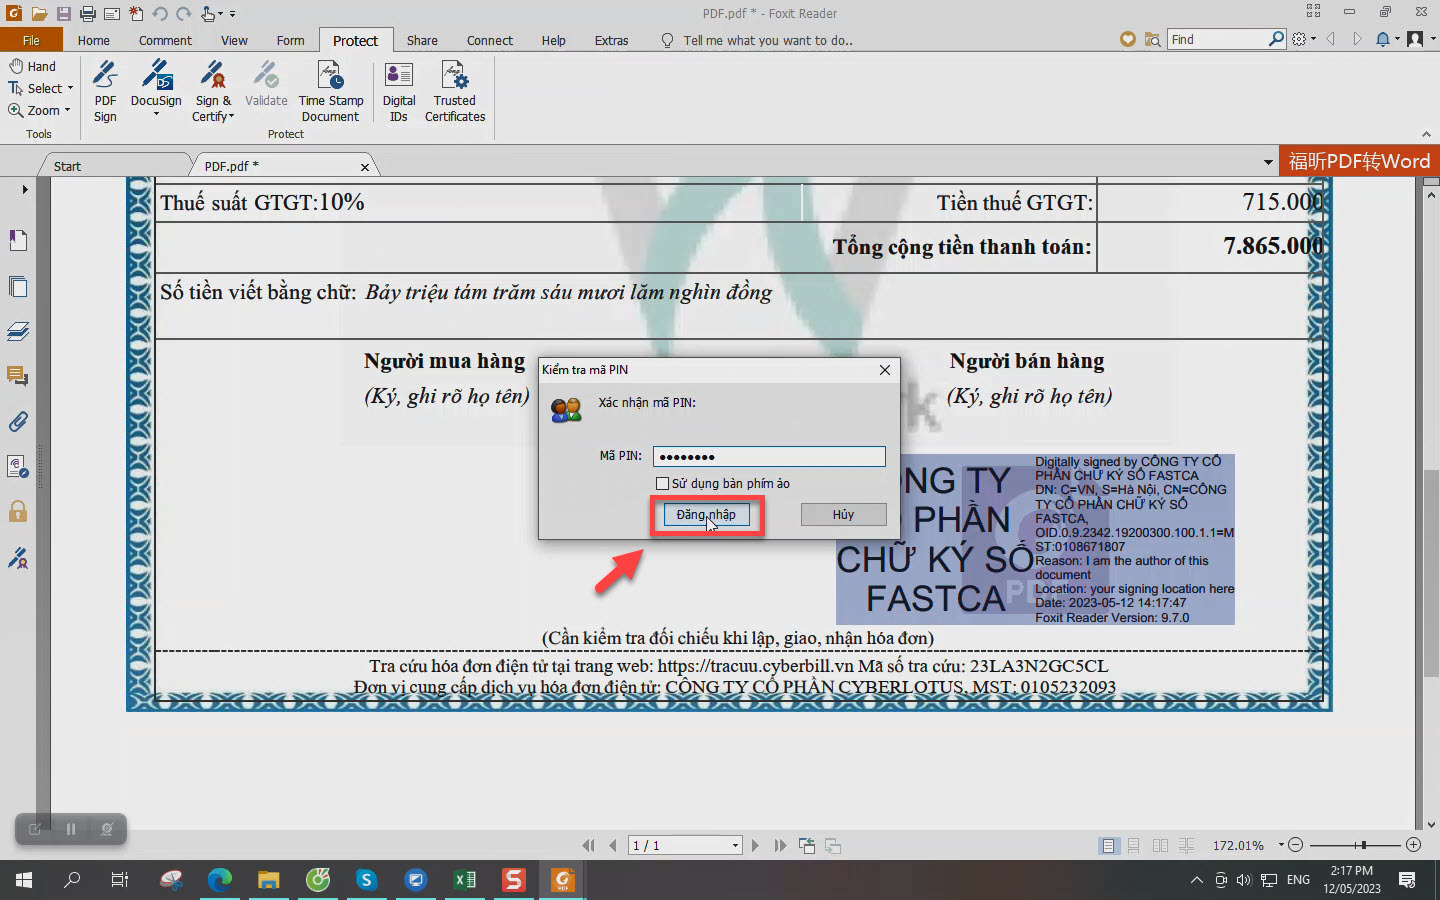Viewport: 1440px width, 900px height.
Task: Open the Sign & Certify dropdown
Action: (213, 109)
